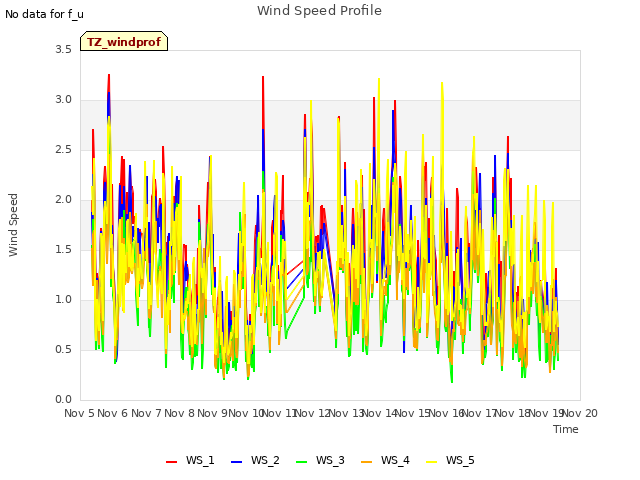Click the Nov 5 x-axis tick label
This screenshot has height=480, width=640.
tap(79, 413)
